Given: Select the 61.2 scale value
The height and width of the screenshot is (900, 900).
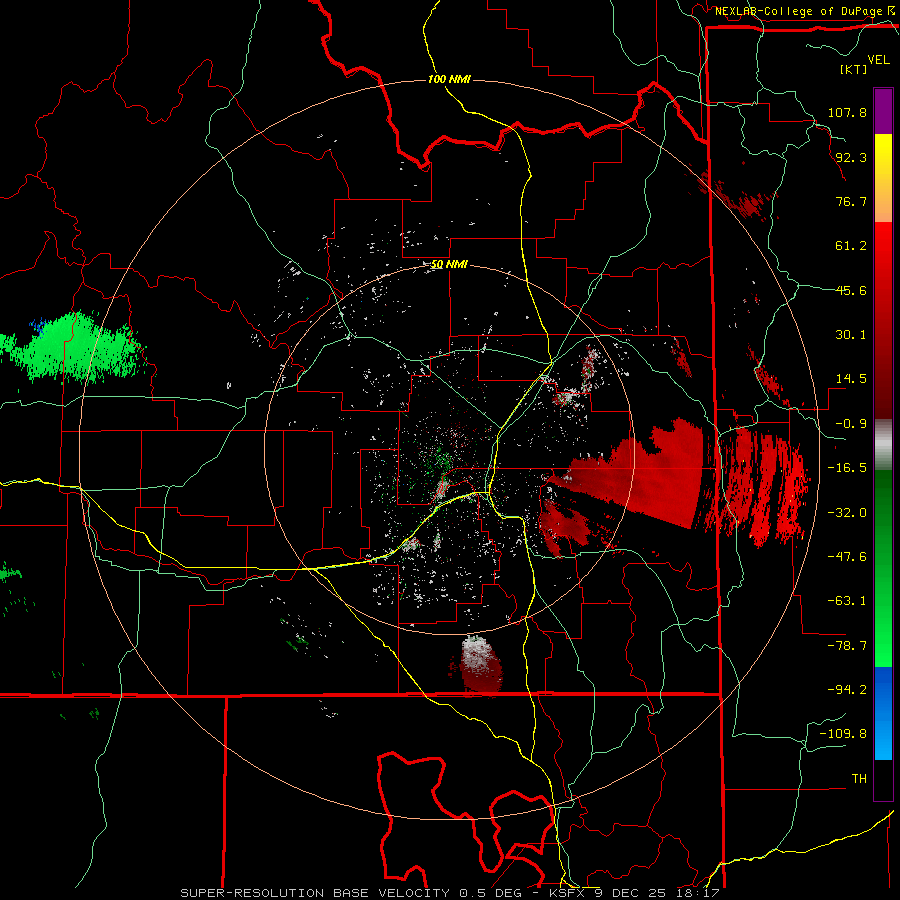Looking at the screenshot, I should (x=851, y=246).
